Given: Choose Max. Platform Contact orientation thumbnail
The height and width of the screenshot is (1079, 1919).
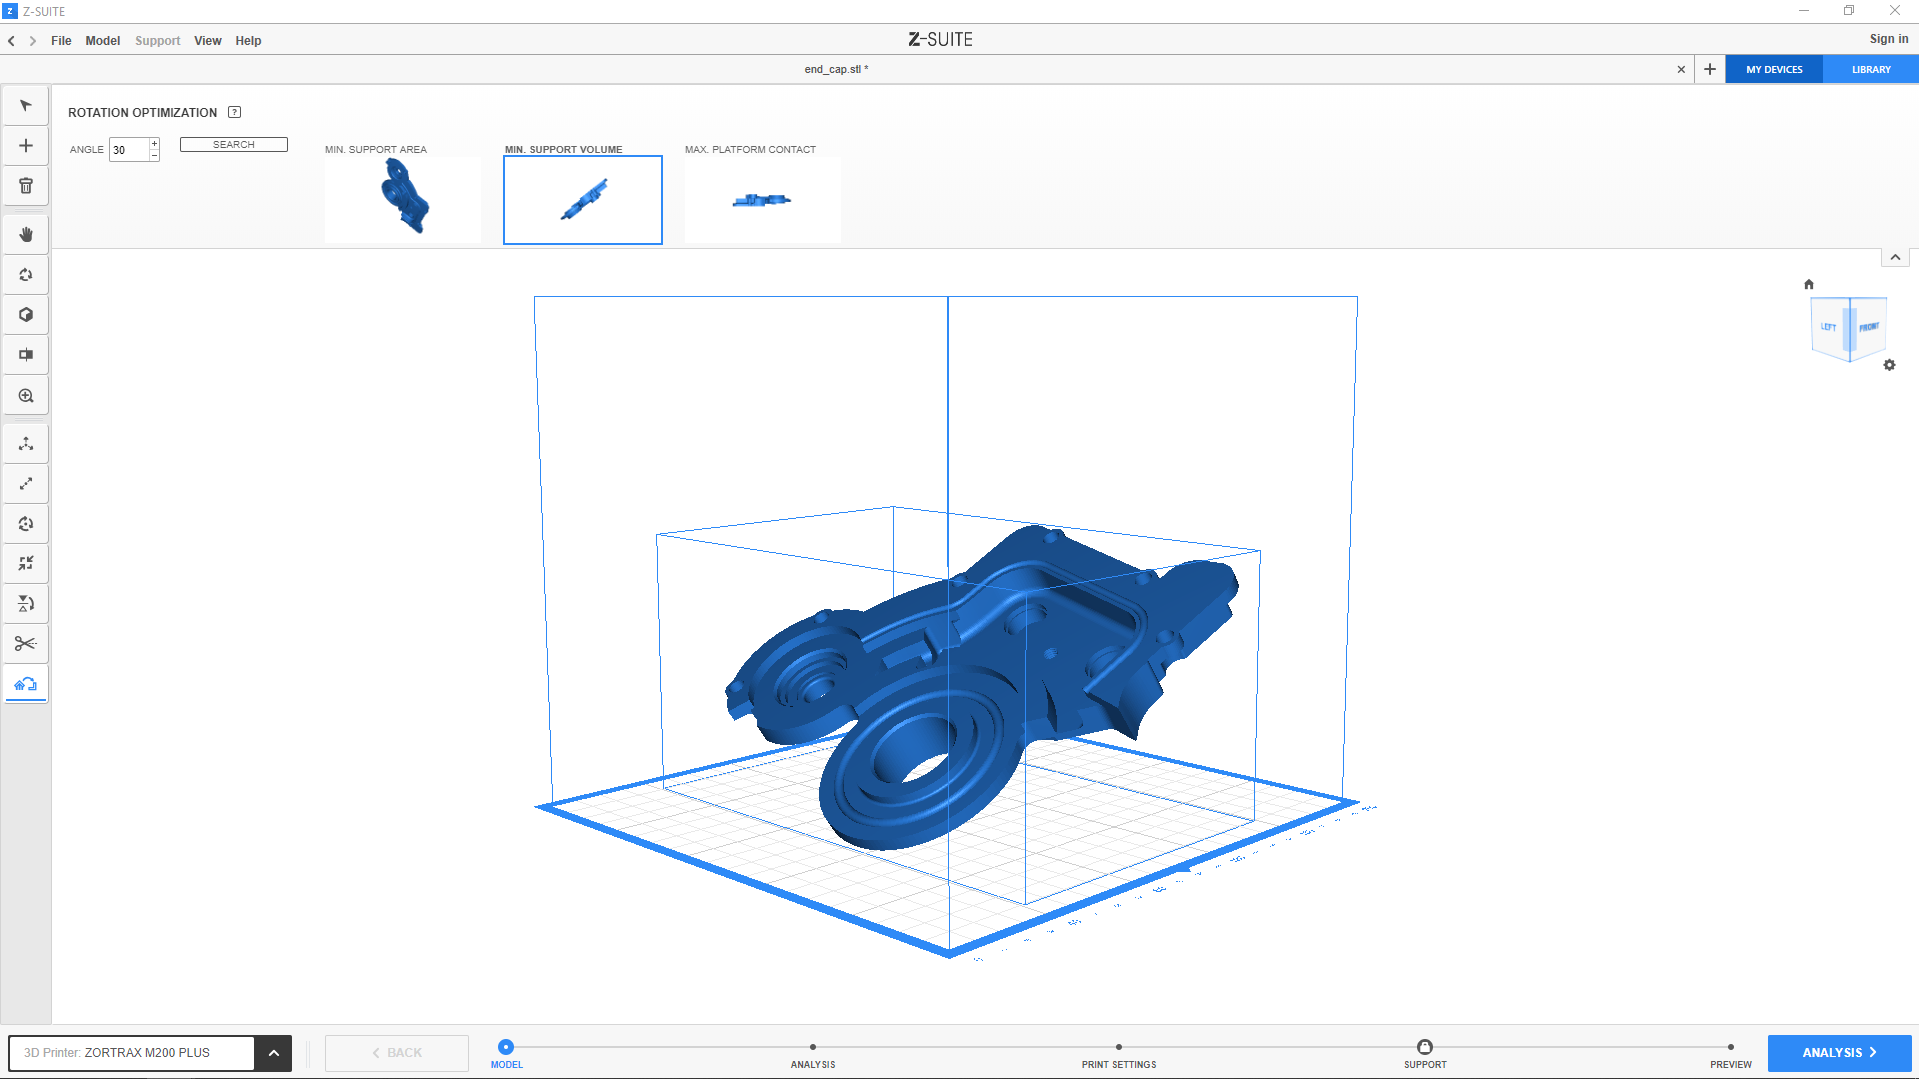Looking at the screenshot, I should [x=763, y=199].
